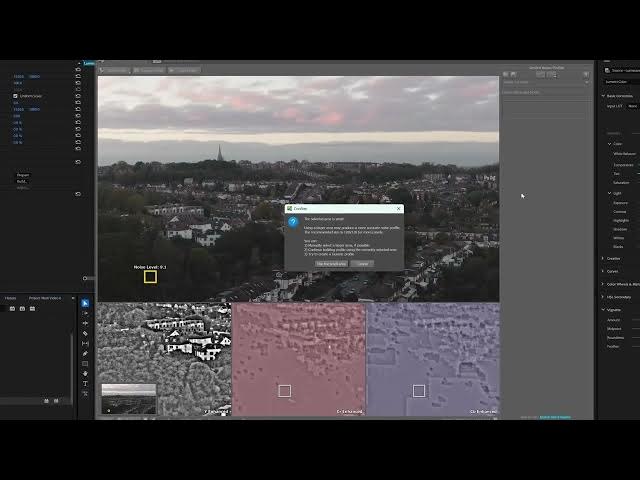Click the Shadows label

pos(620,229)
